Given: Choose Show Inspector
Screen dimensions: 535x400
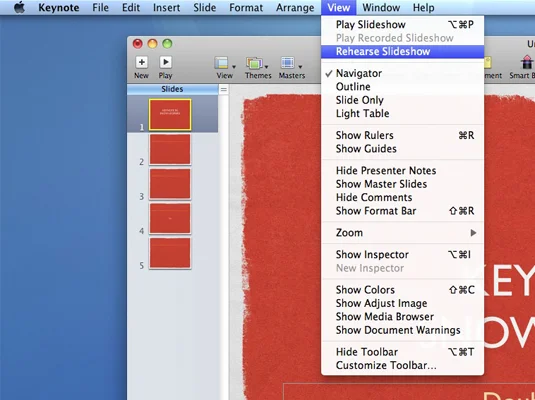Looking at the screenshot, I should (403, 255).
